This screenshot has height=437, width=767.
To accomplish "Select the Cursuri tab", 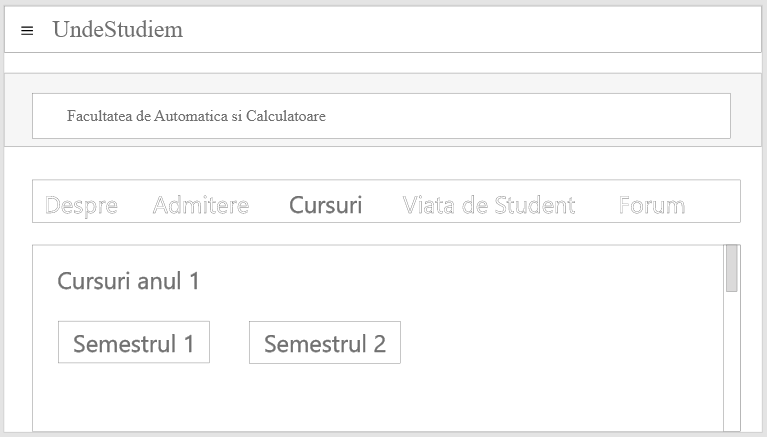I will pos(325,206).
